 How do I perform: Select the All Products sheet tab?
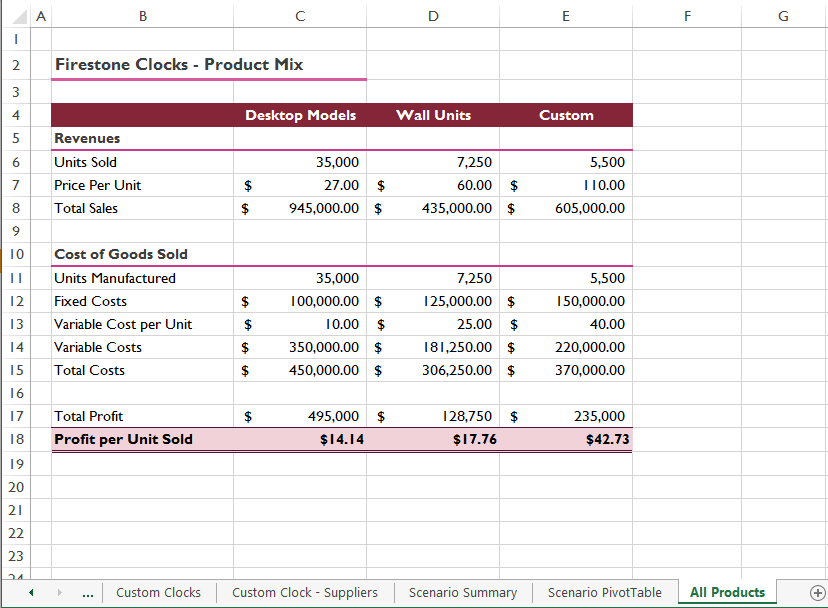pyautogui.click(x=727, y=593)
